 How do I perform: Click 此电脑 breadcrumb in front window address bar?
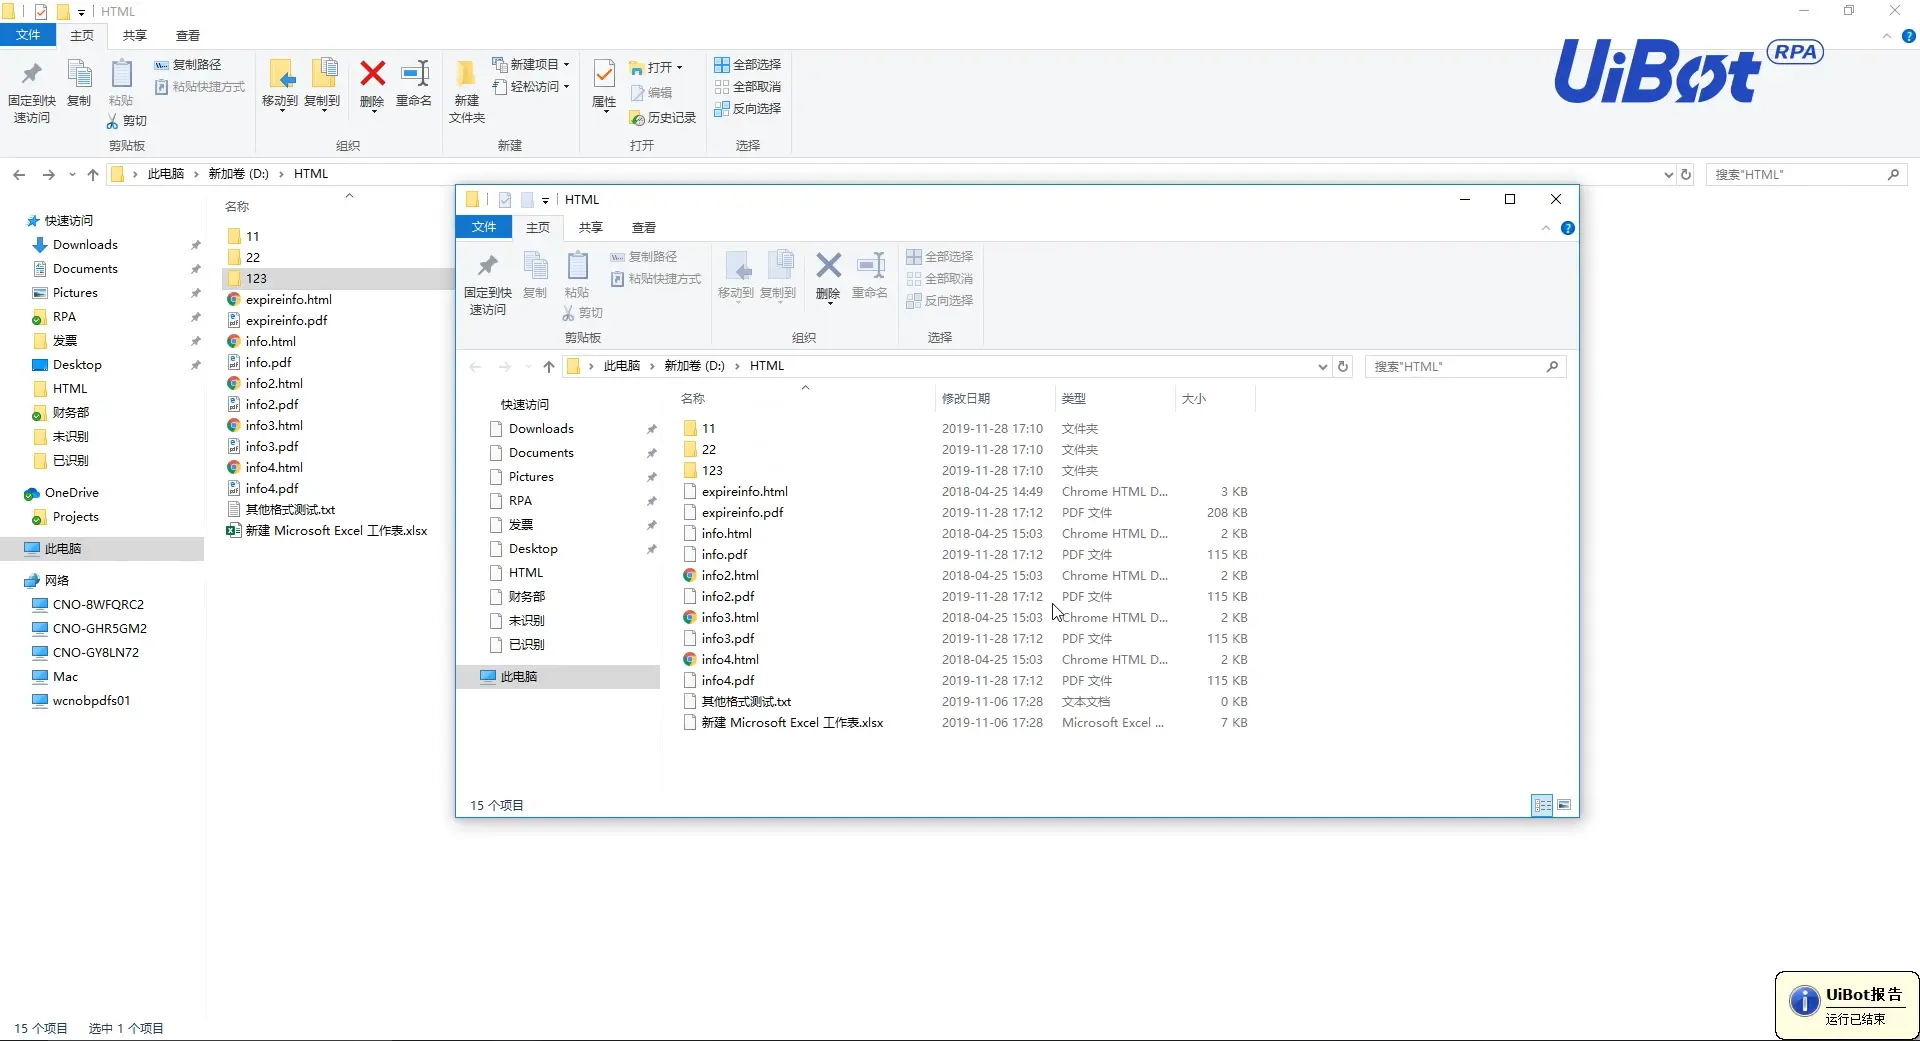point(622,366)
